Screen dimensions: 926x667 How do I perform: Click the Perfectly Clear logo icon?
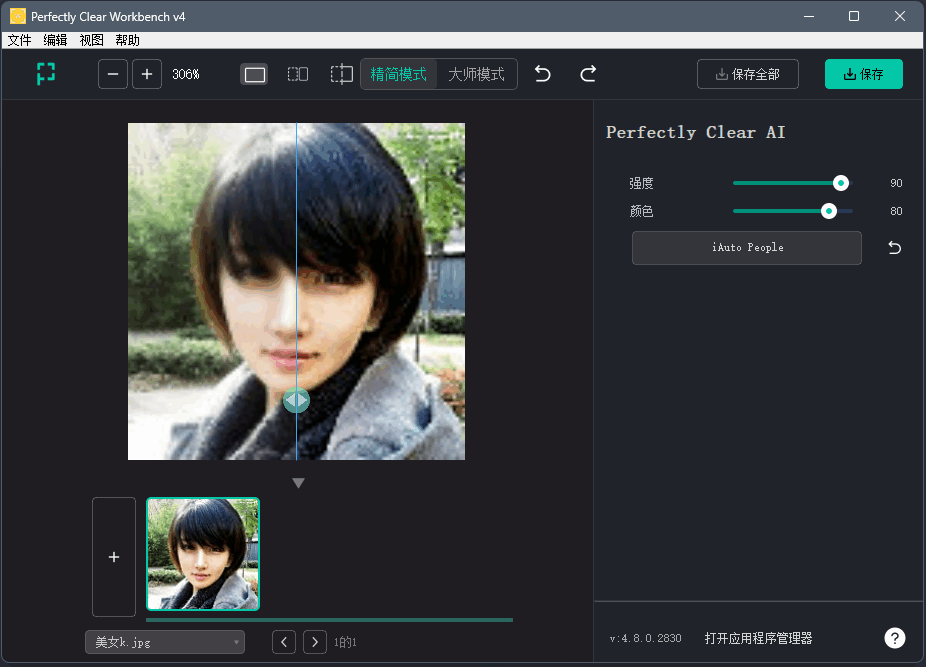point(45,74)
